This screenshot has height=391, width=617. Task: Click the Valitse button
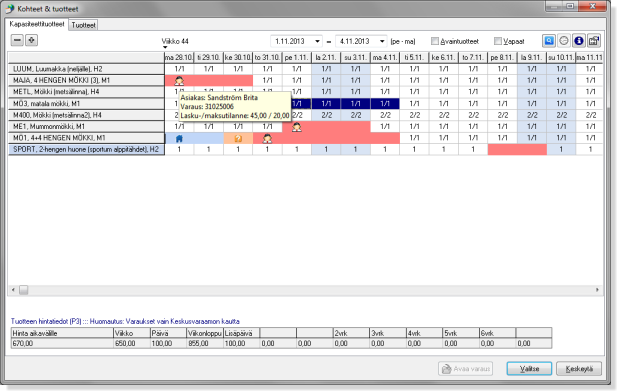tap(529, 369)
